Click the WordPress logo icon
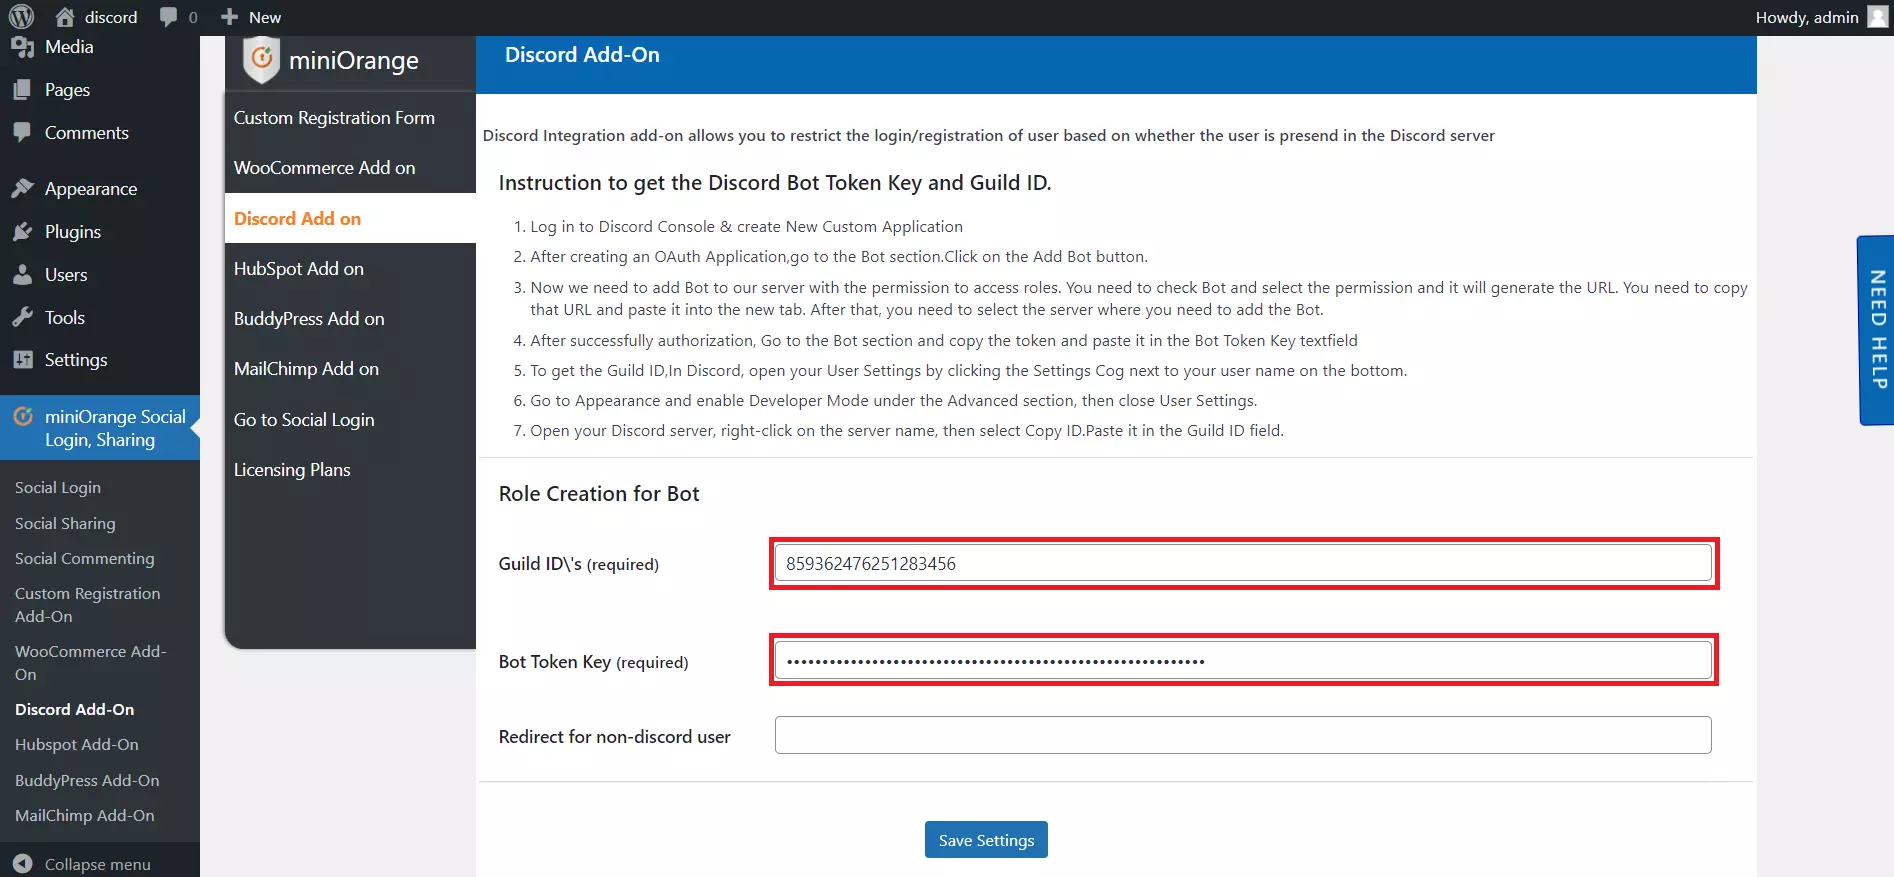1894x877 pixels. [21, 17]
